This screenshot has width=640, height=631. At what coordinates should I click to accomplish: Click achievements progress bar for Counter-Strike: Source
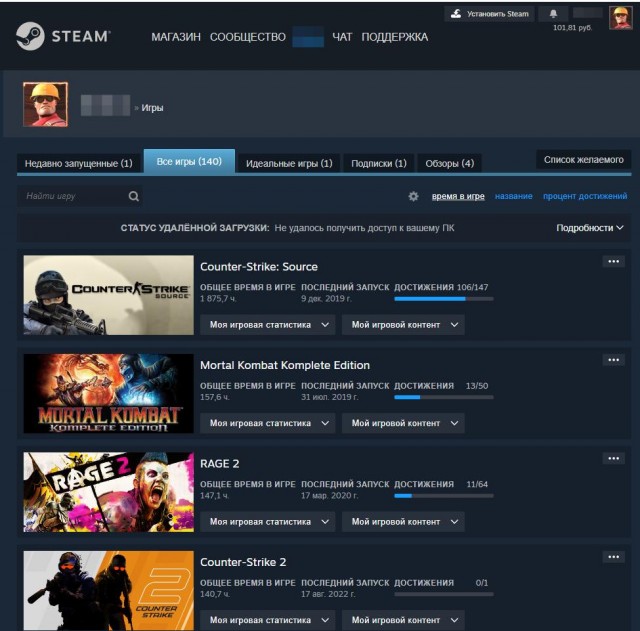click(x=444, y=299)
